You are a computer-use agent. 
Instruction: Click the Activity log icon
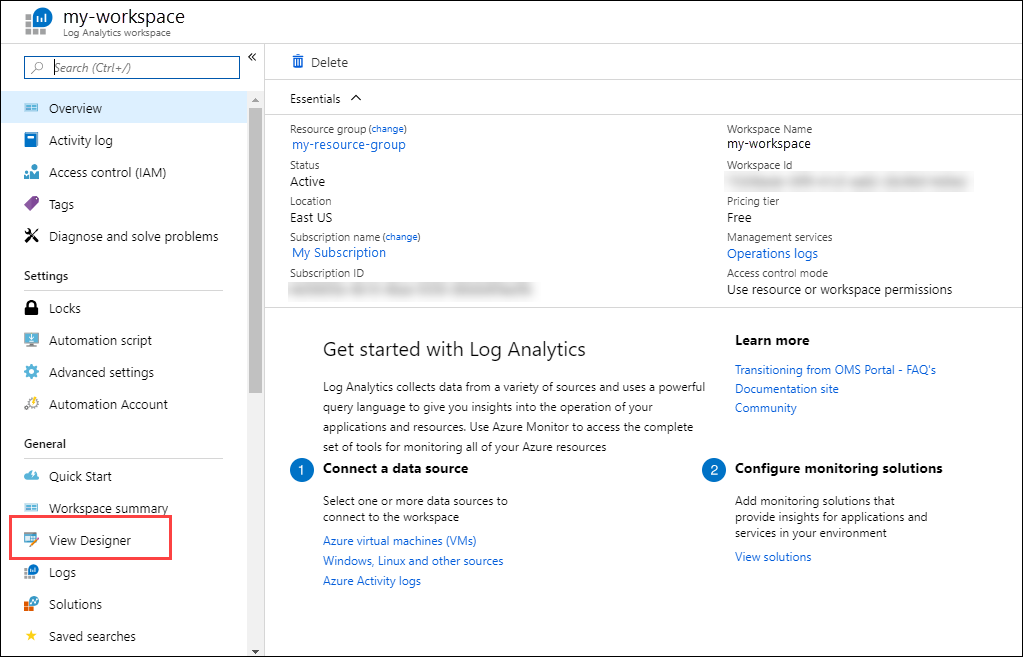pos(31,140)
